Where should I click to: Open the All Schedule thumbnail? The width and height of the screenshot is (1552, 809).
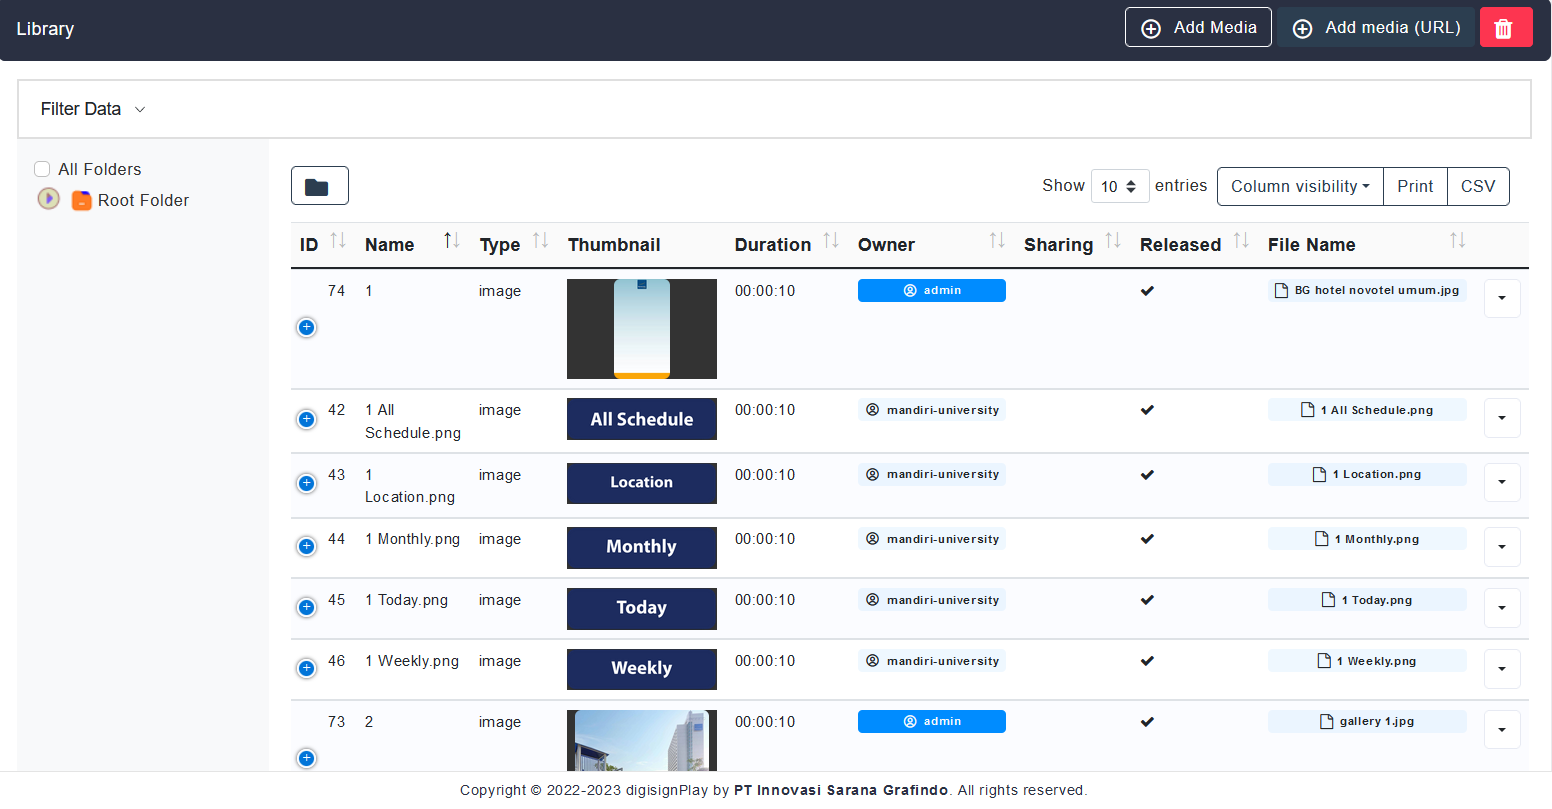pos(641,419)
